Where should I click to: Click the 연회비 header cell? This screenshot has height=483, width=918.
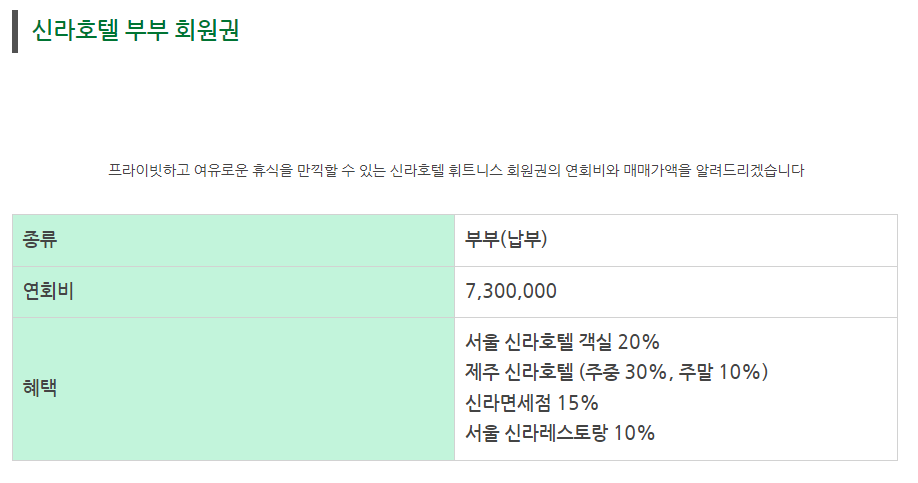click(233, 292)
